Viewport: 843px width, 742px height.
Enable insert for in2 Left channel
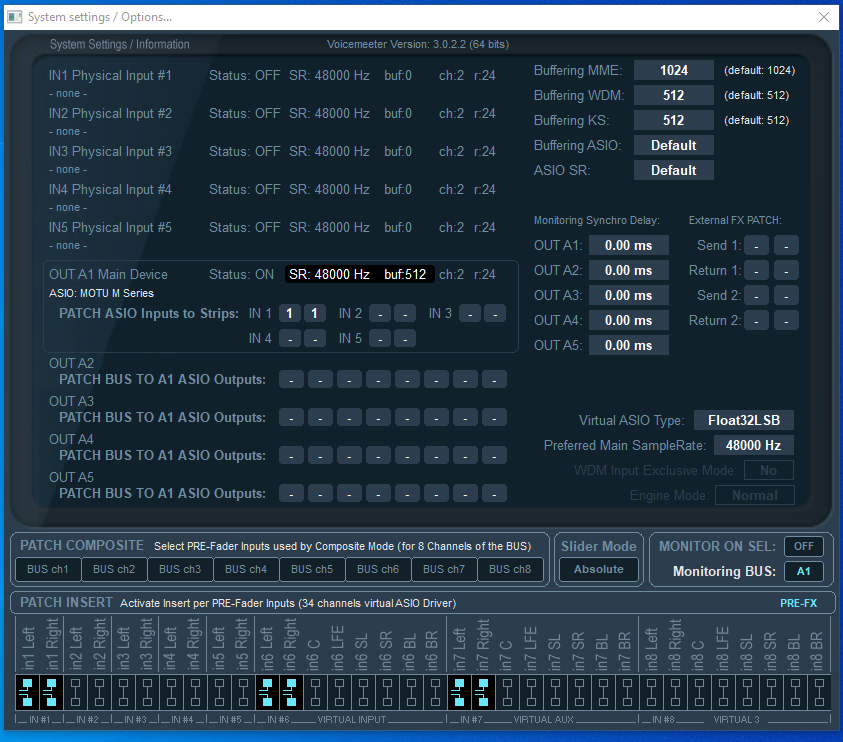[x=74, y=690]
